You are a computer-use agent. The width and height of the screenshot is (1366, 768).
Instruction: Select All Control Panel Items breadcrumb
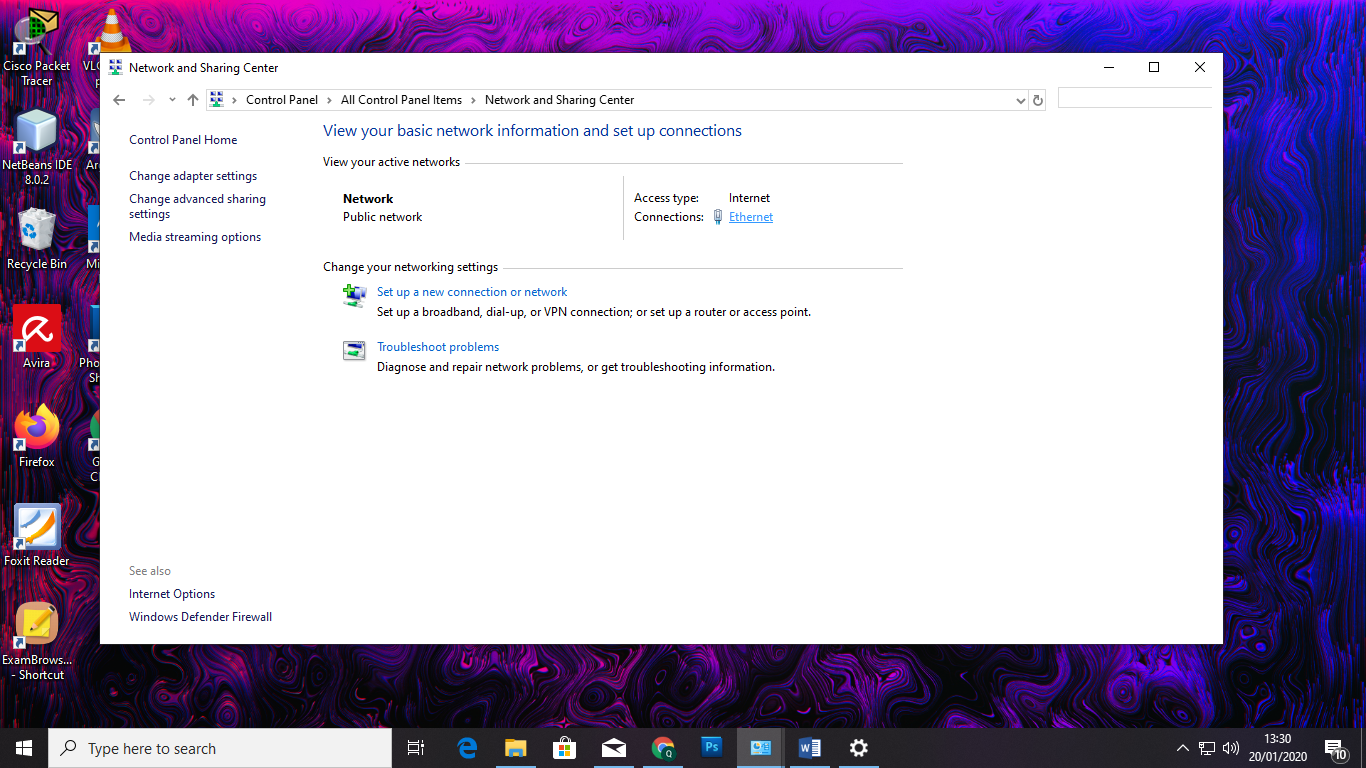[401, 100]
